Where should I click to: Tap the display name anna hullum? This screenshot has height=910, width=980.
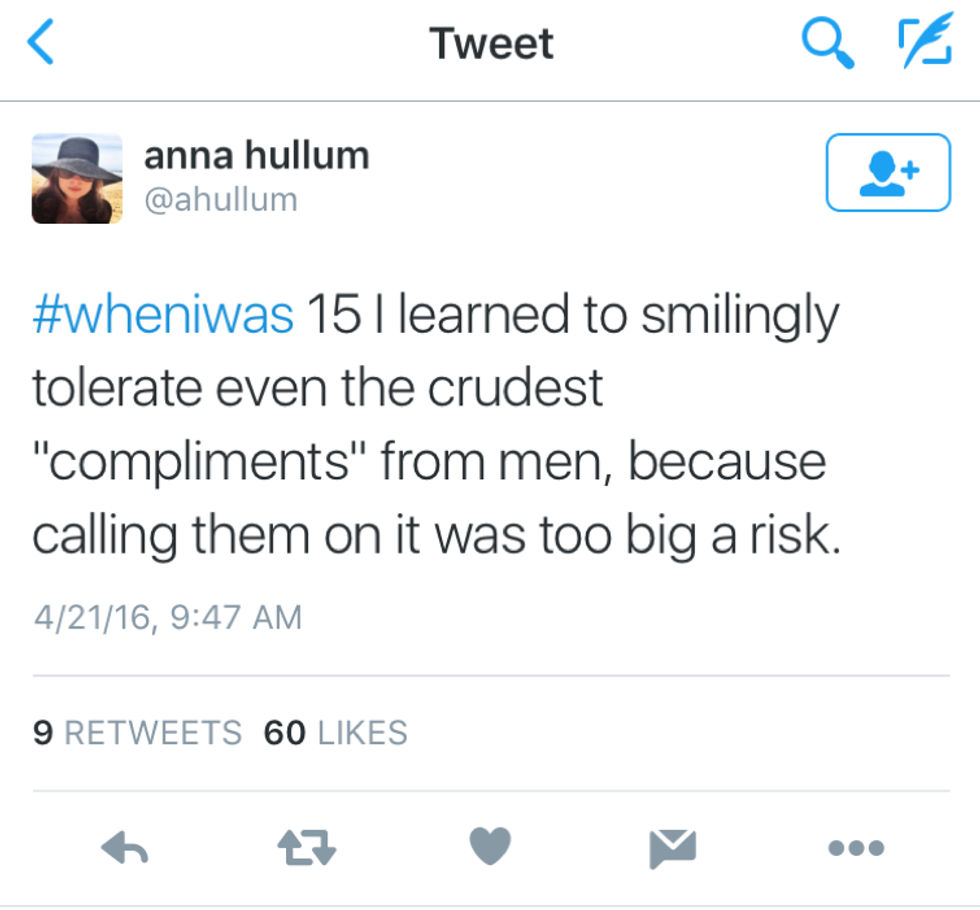pyautogui.click(x=256, y=155)
